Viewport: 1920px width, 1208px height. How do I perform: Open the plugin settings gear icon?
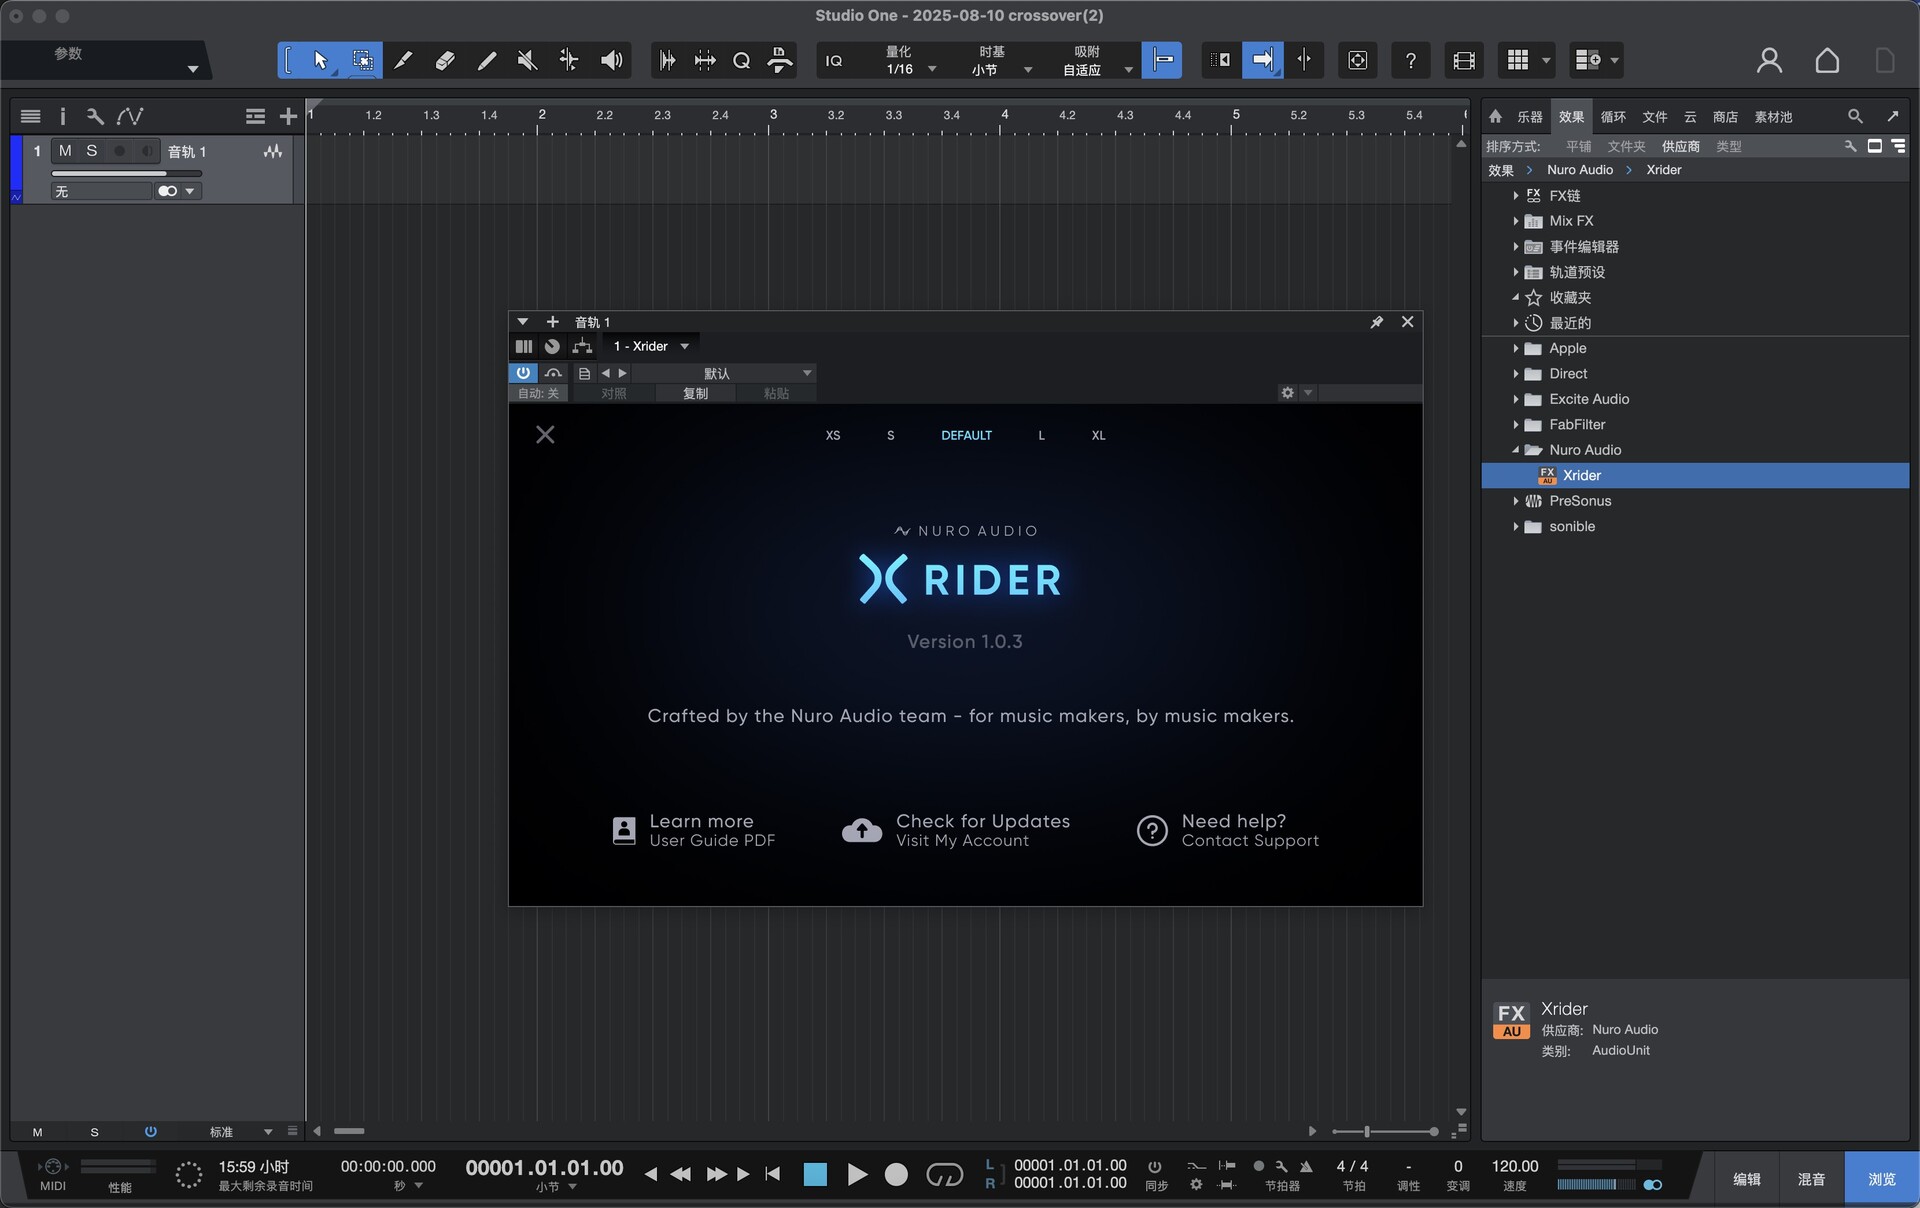1288,393
